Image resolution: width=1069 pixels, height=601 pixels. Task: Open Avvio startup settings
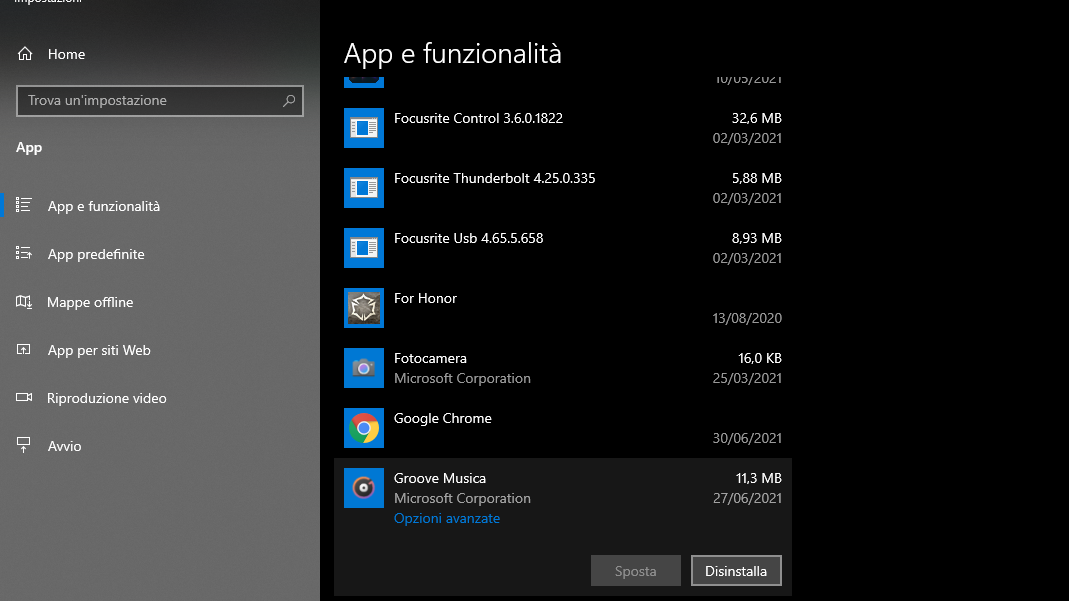pos(64,446)
